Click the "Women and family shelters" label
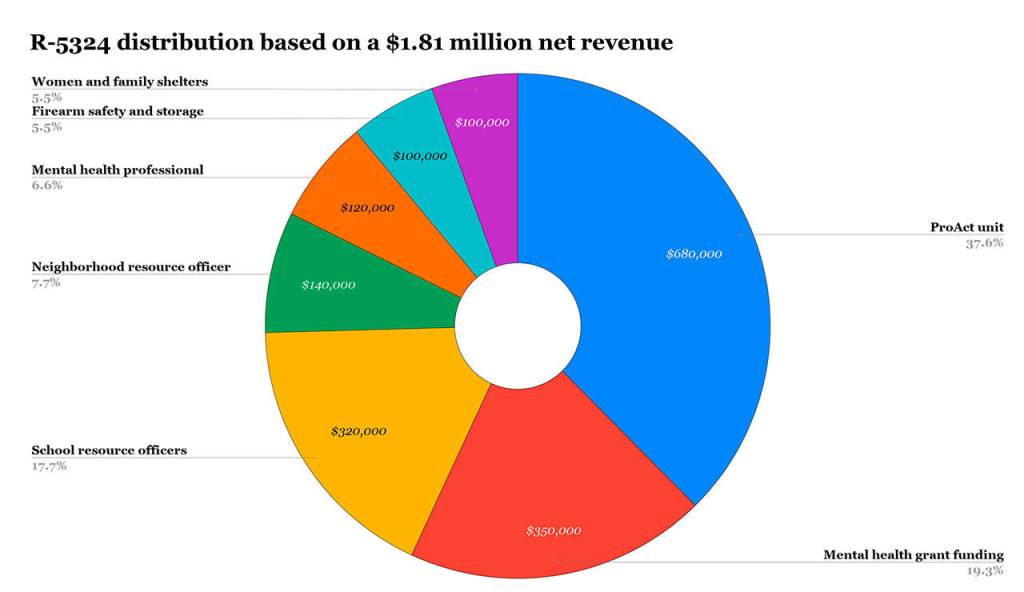Screen dimensions: 1024x592 (120, 81)
